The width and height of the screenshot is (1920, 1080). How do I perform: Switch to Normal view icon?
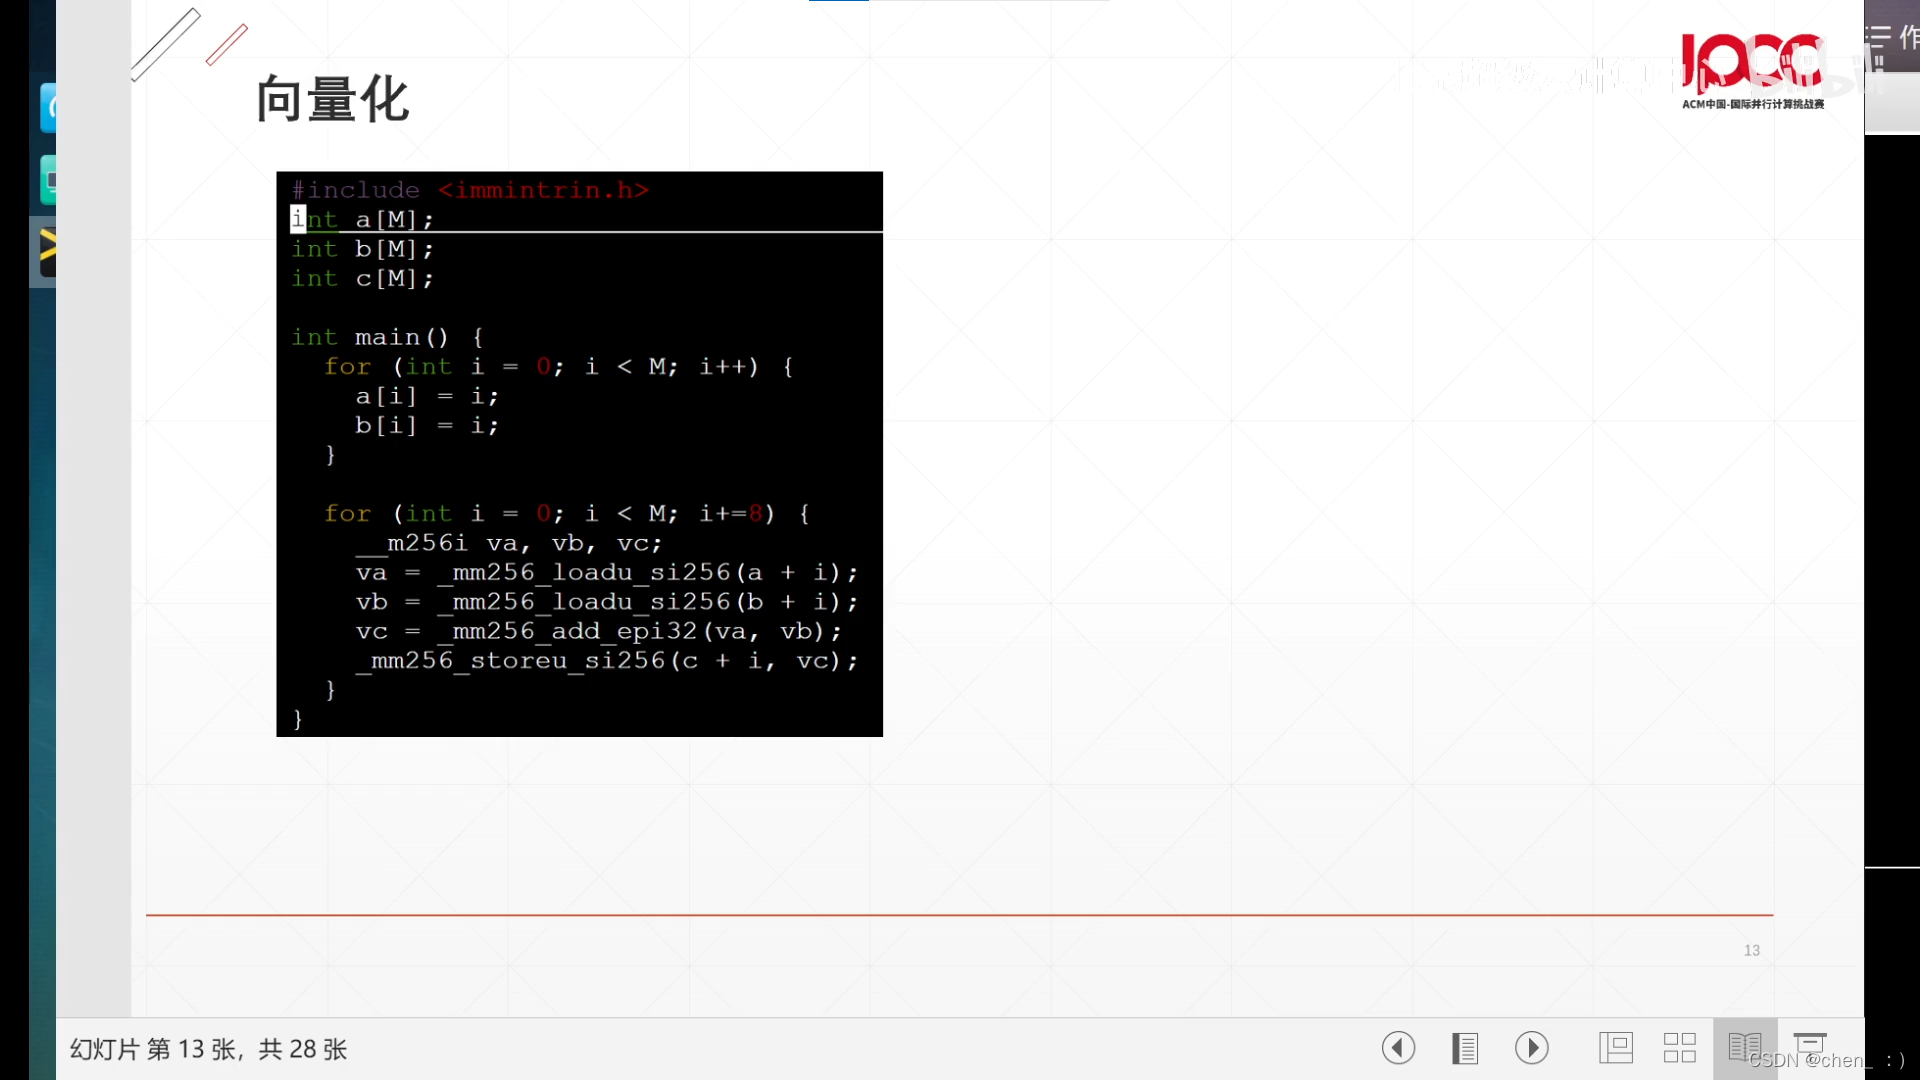click(1615, 1048)
